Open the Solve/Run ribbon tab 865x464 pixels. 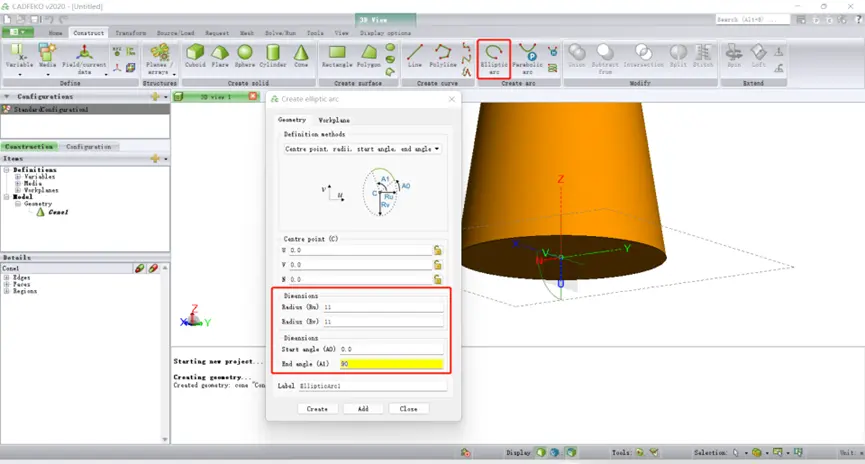click(x=280, y=33)
